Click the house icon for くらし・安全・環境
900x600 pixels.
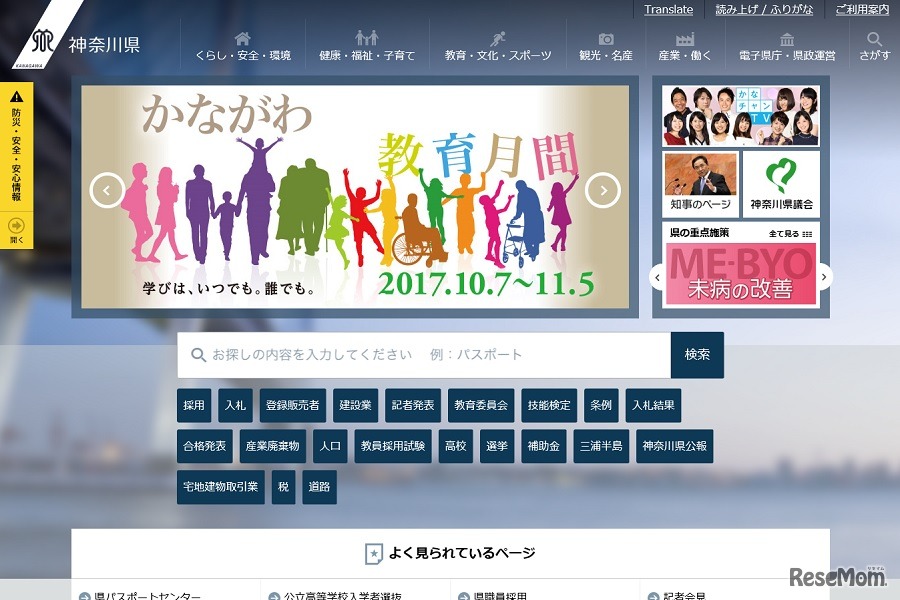click(x=240, y=38)
